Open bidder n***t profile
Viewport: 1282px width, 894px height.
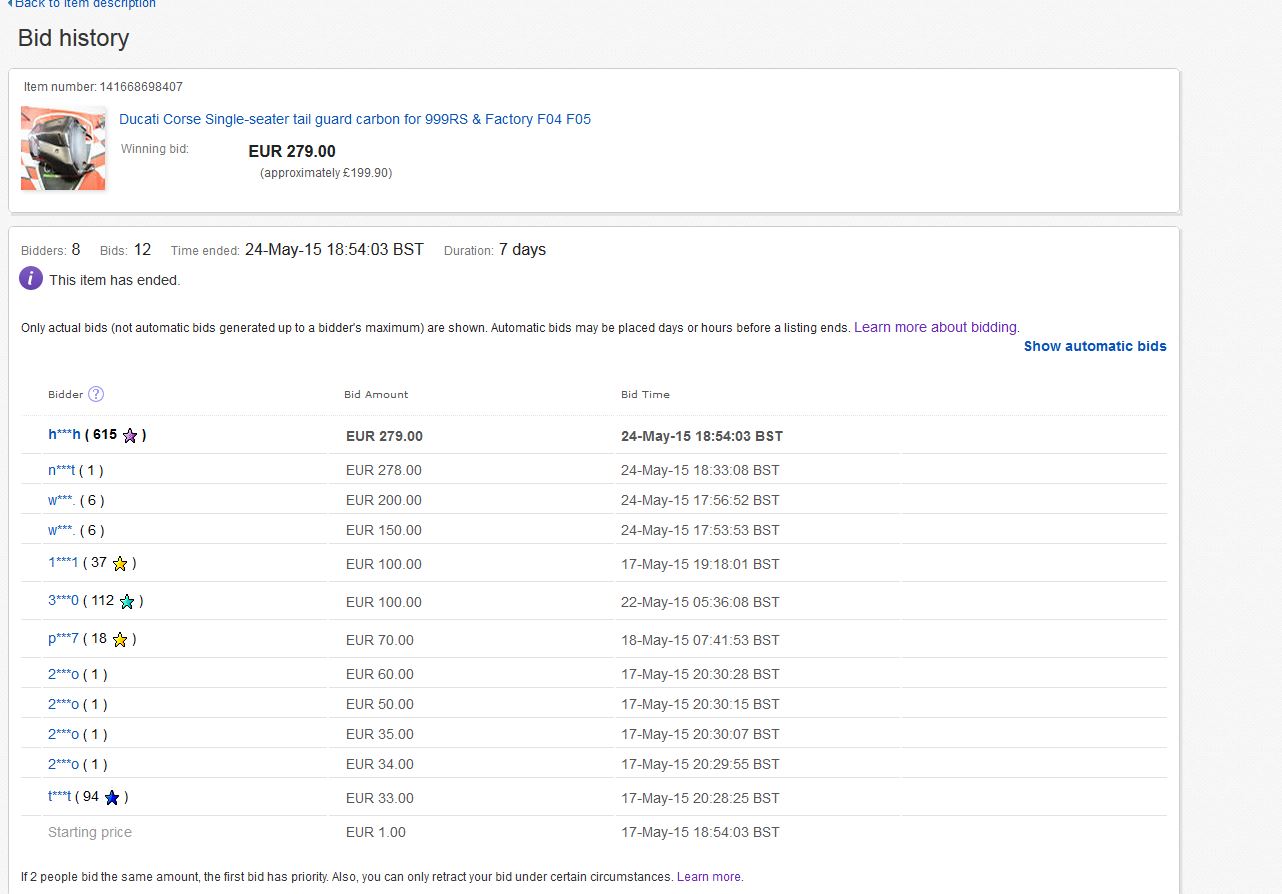pos(61,470)
